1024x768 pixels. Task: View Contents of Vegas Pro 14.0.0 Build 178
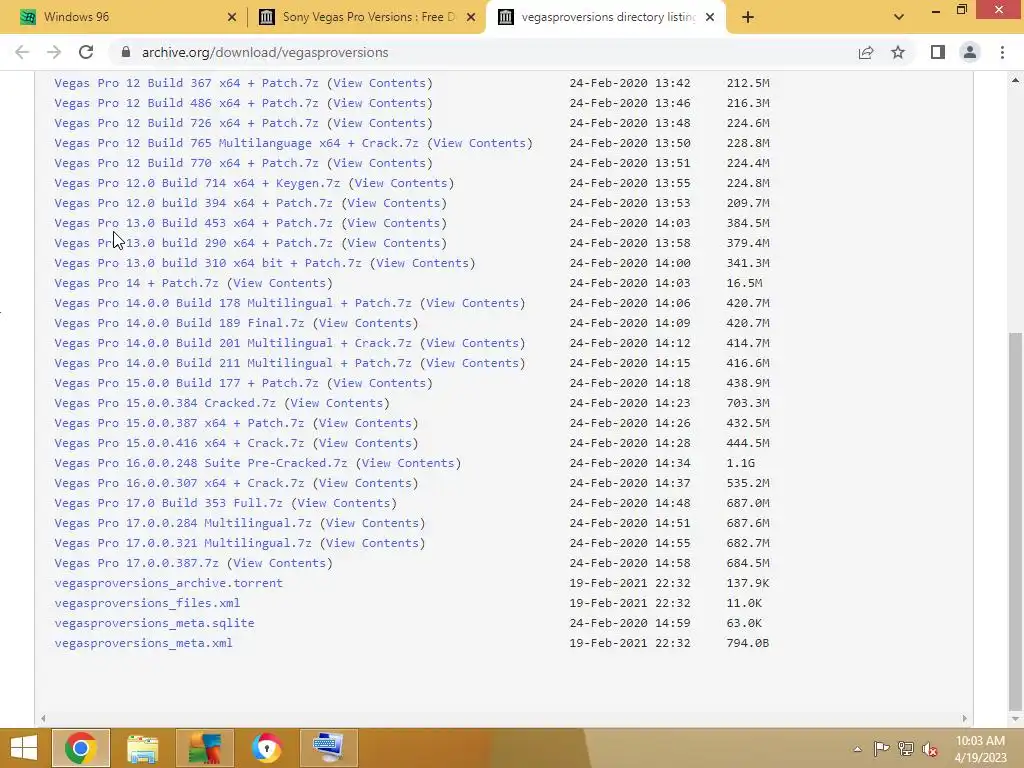pyautogui.click(x=472, y=303)
